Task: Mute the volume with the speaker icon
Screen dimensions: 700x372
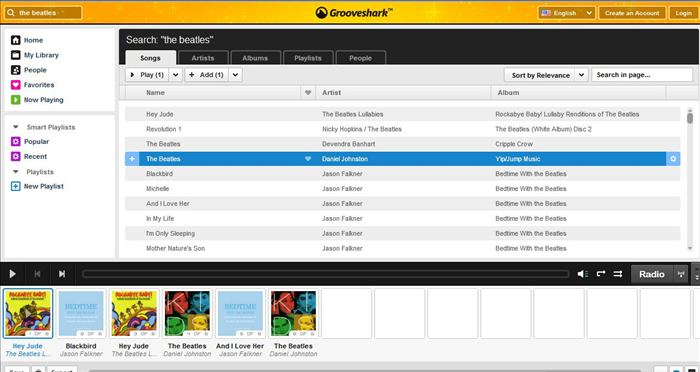Action: (583, 274)
